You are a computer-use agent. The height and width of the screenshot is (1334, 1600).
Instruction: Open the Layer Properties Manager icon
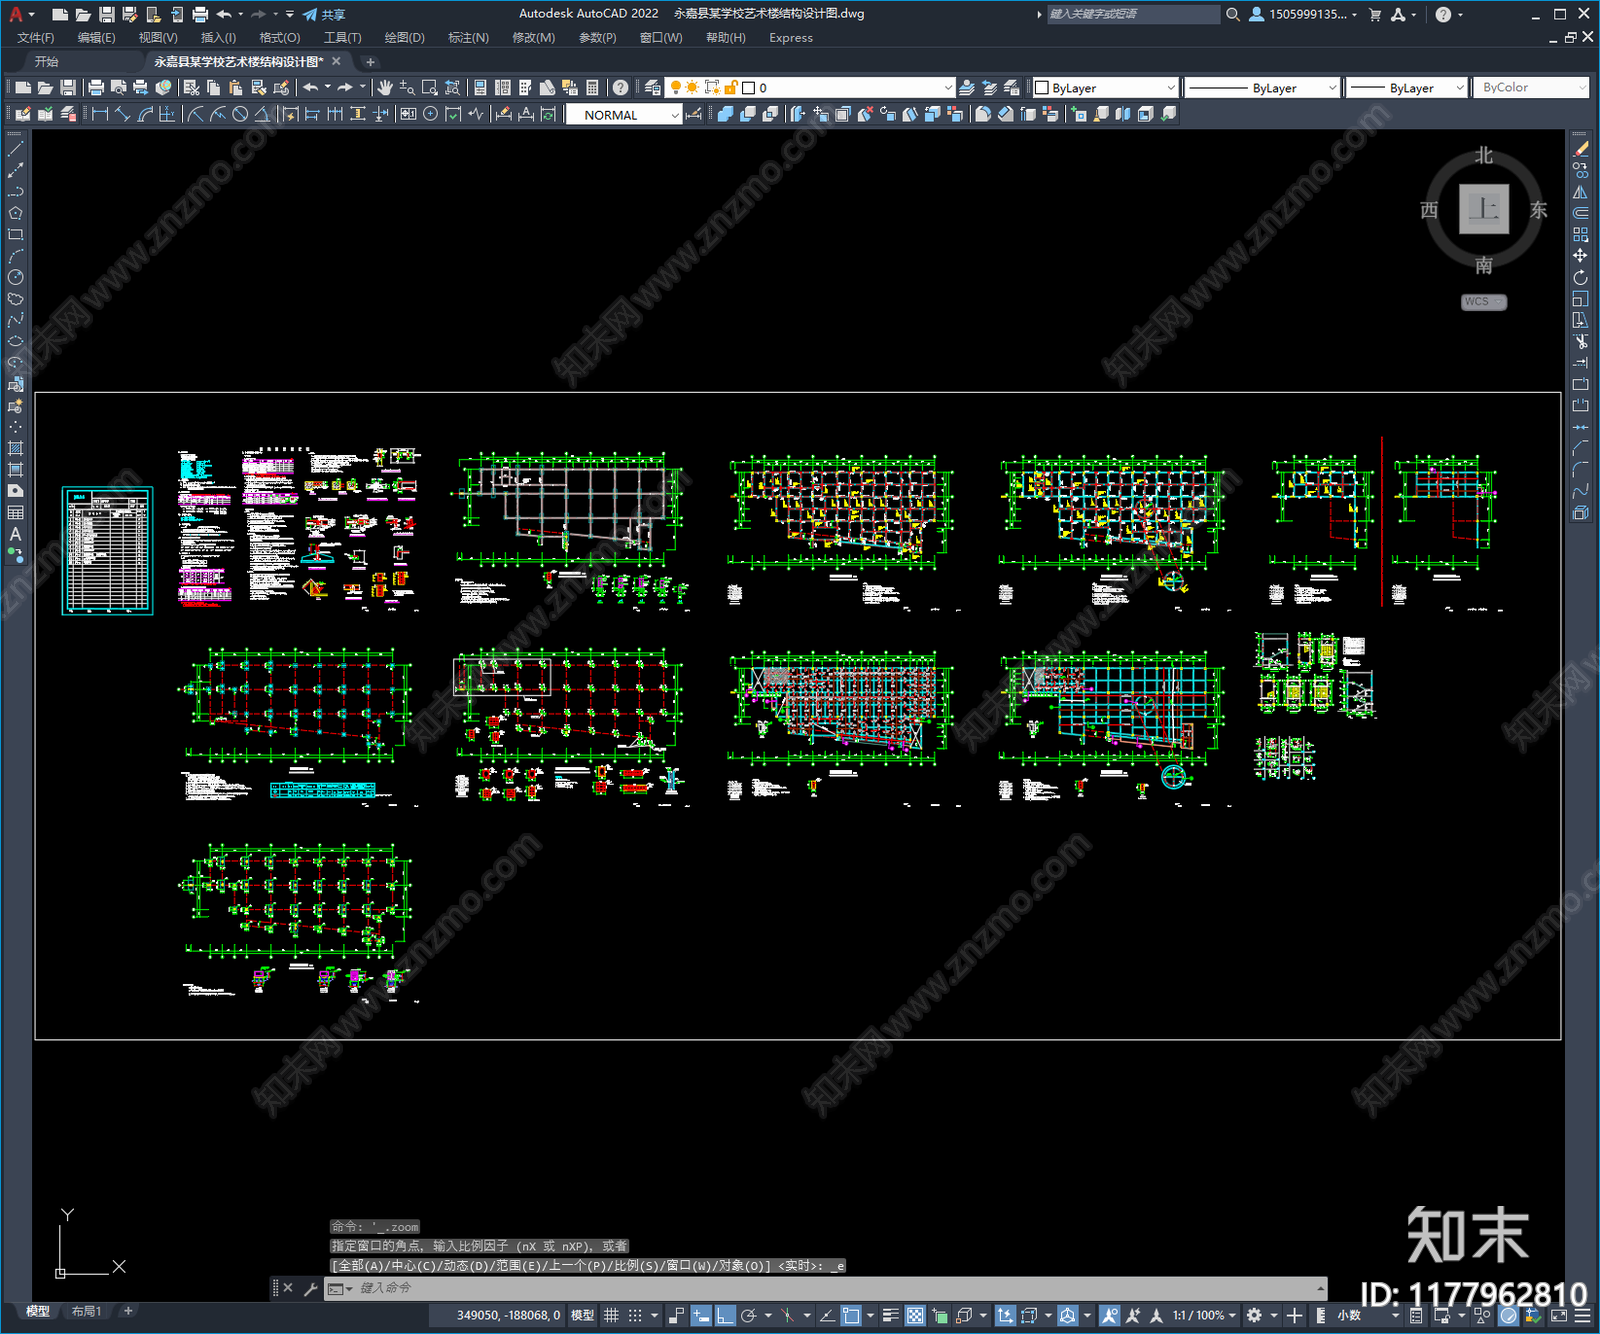(x=652, y=88)
